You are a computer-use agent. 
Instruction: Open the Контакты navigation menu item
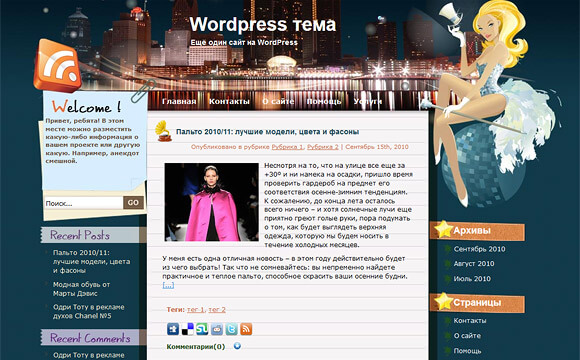[229, 101]
